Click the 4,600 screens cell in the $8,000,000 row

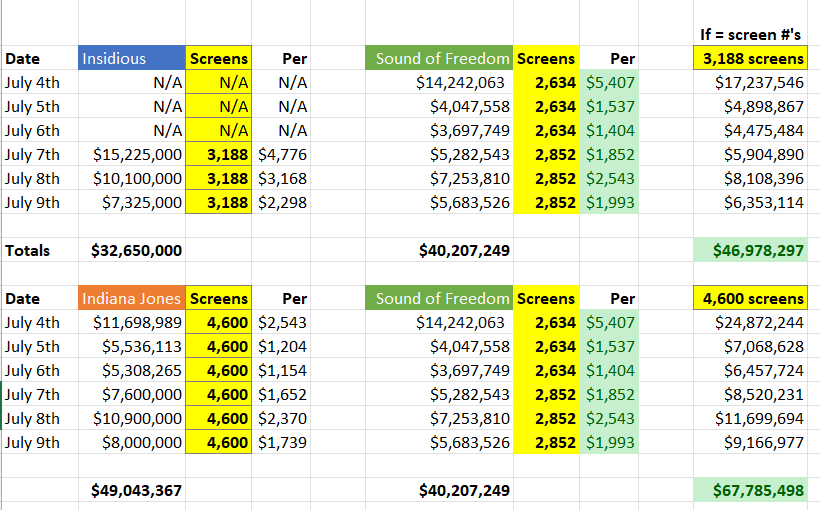pos(219,443)
